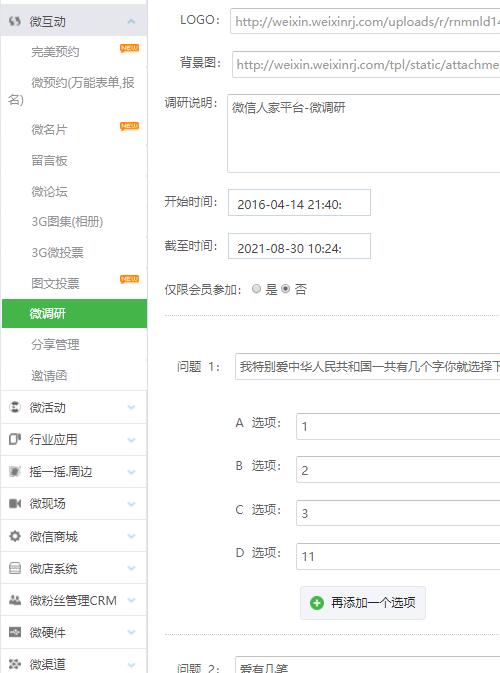Click the 再添加一个选项 button
500x673 pixels.
click(x=363, y=603)
